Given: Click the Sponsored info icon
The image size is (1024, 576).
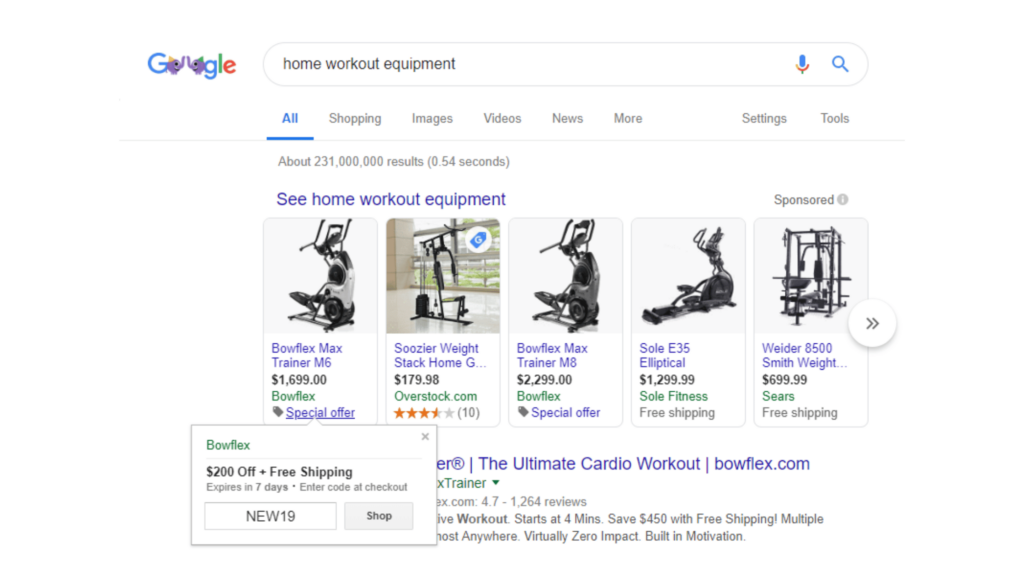Looking at the screenshot, I should pyautogui.click(x=843, y=199).
